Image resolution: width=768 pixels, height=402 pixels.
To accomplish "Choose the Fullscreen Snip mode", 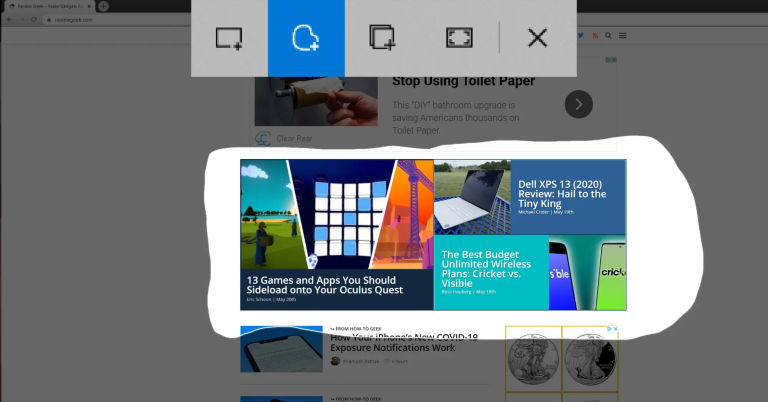I will point(459,38).
